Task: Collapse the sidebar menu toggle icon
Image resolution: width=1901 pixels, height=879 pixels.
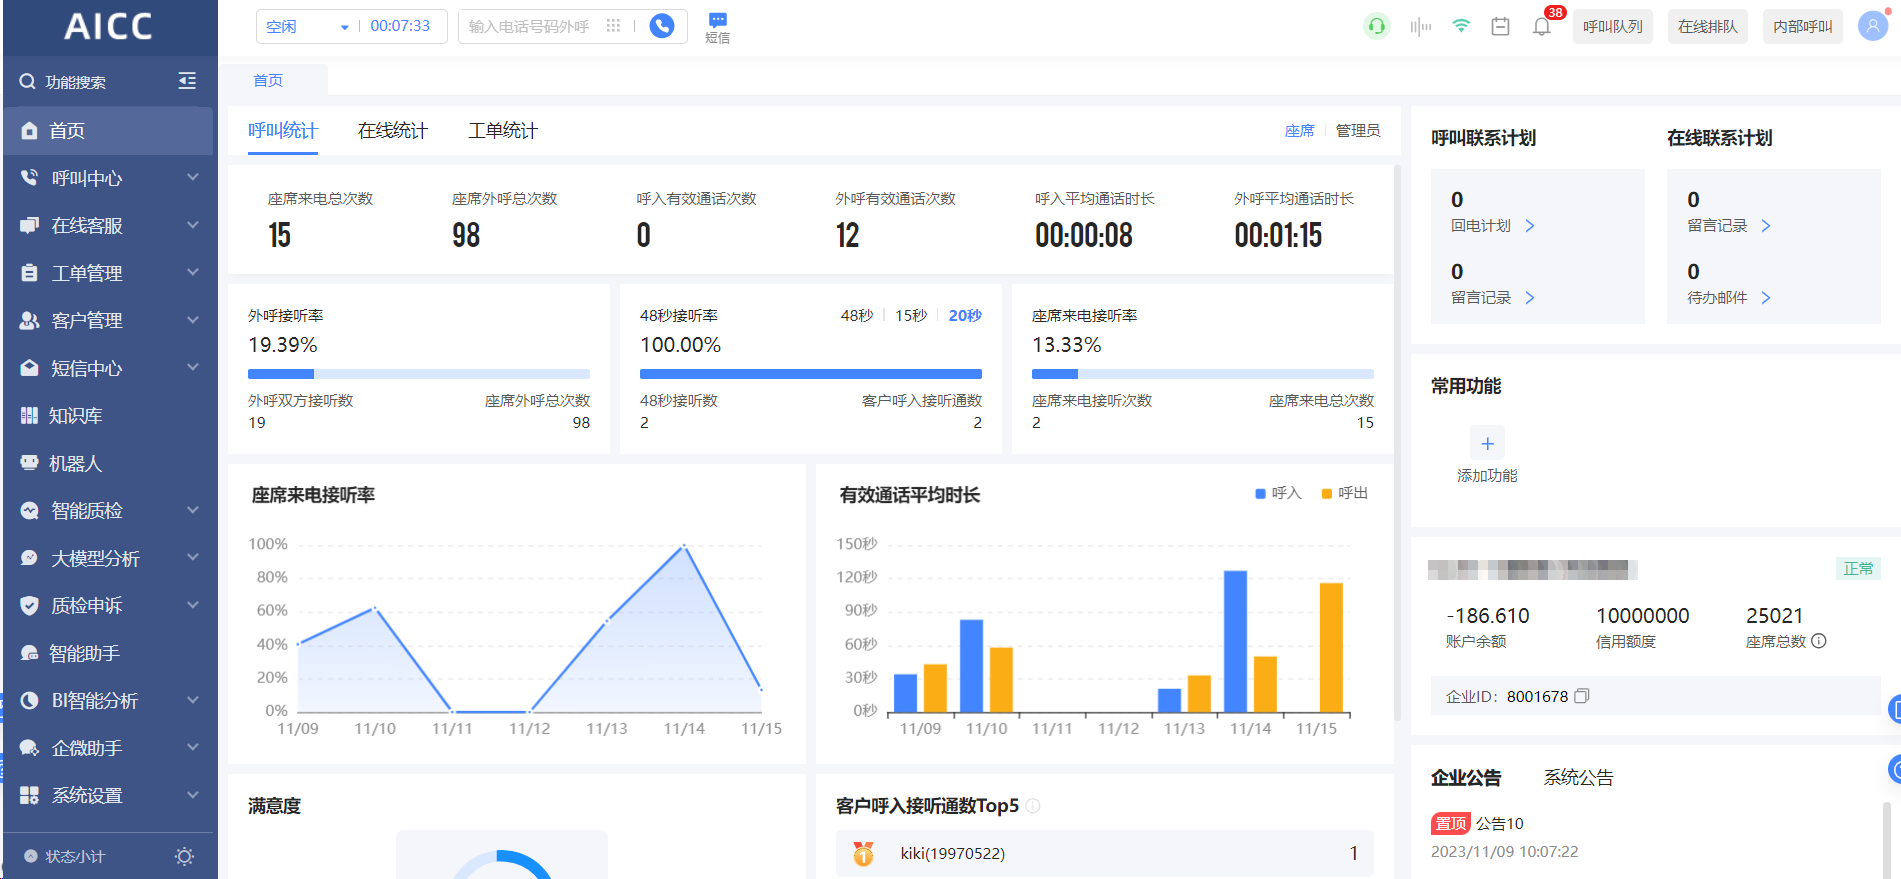Action: (187, 81)
